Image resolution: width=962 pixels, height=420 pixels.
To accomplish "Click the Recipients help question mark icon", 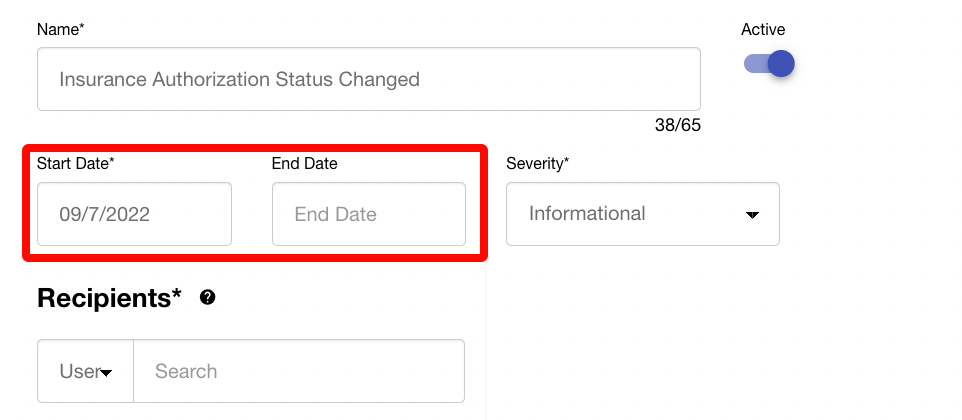I will click(208, 297).
